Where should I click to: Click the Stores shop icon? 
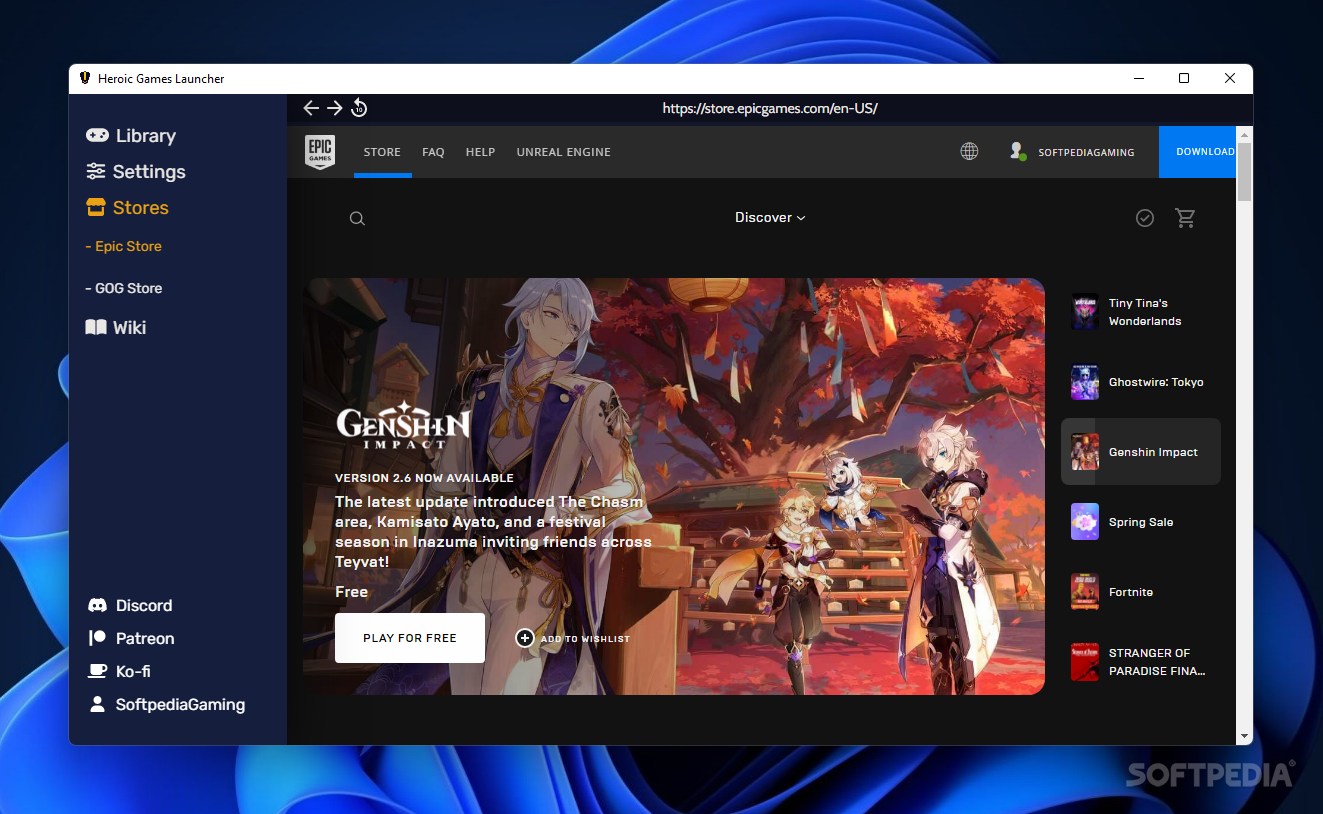pos(96,207)
